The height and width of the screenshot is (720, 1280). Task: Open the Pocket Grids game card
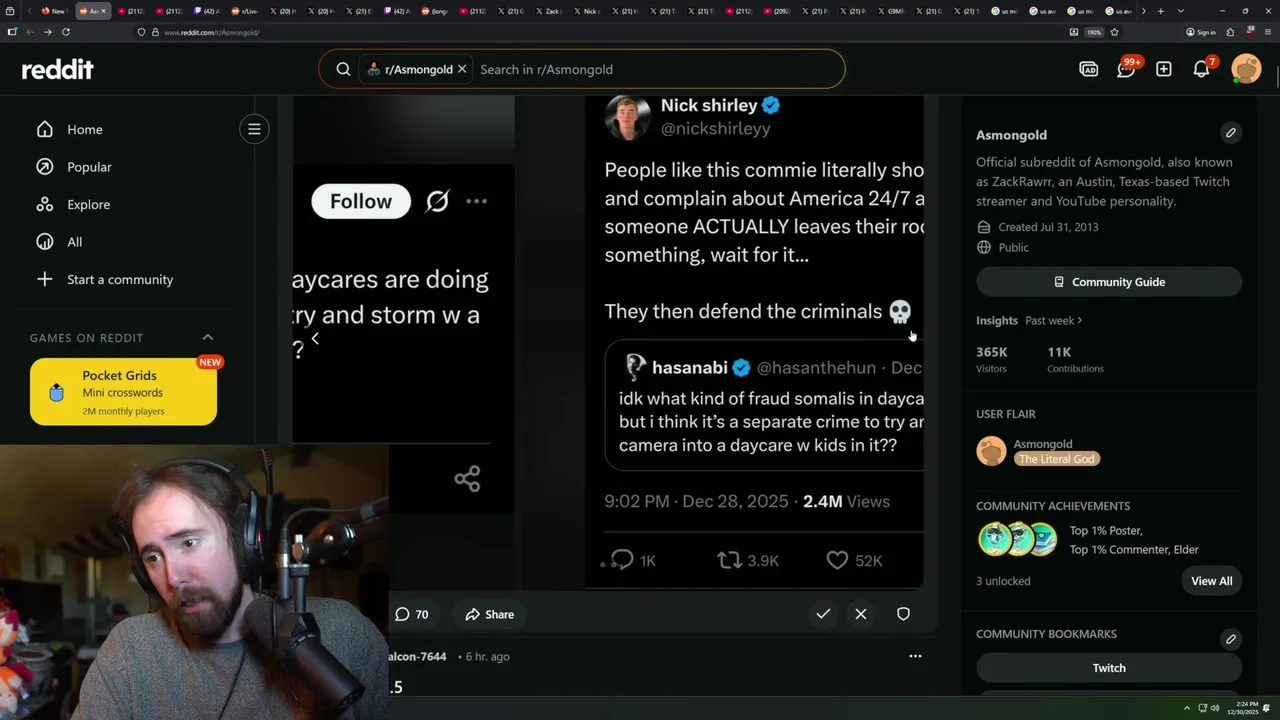tap(123, 392)
